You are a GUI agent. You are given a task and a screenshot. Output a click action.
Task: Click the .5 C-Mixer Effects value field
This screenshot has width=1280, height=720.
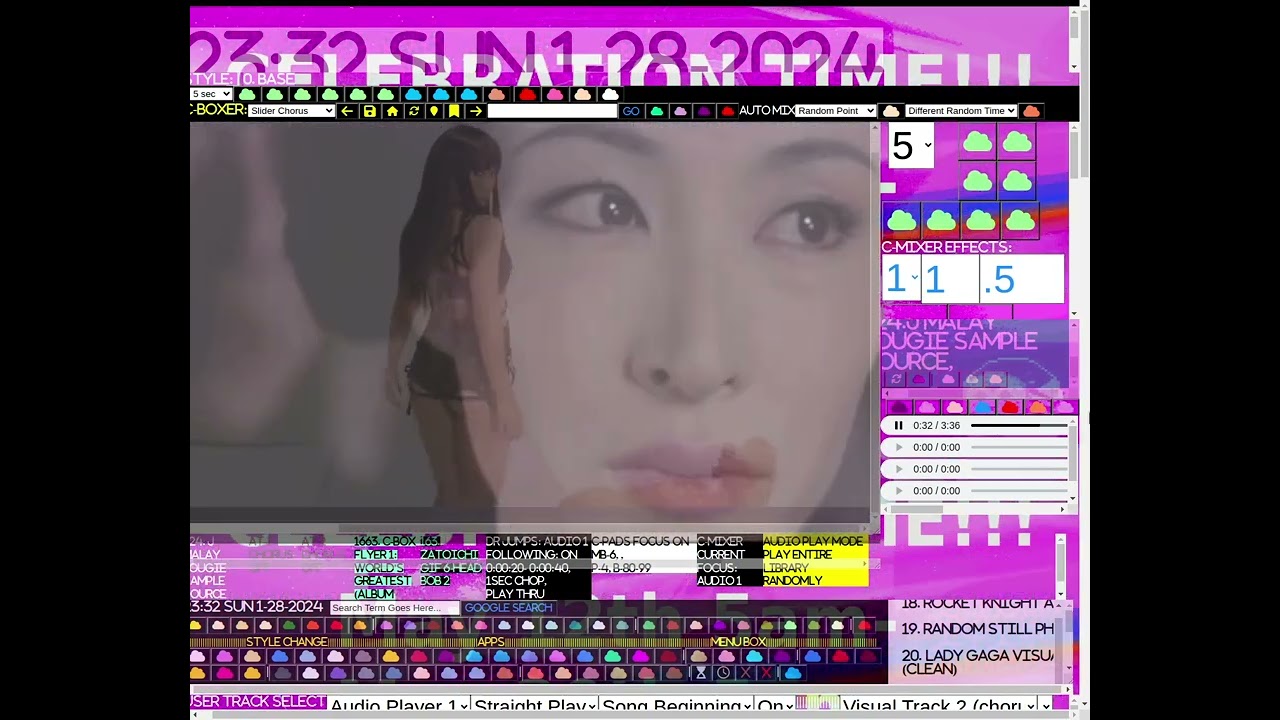pyautogui.click(x=1021, y=279)
